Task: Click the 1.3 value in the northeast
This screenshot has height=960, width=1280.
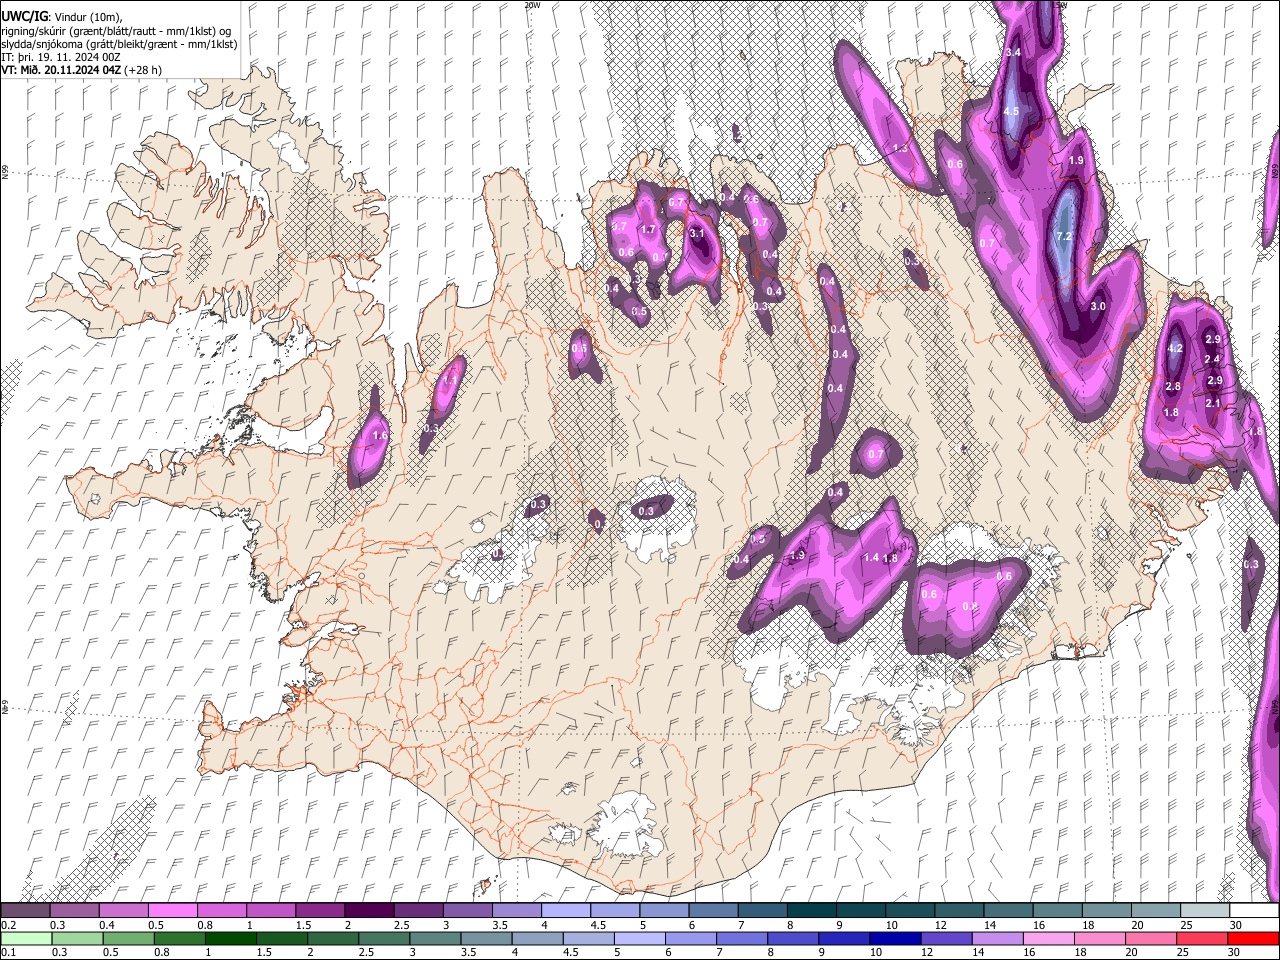Action: [900, 148]
